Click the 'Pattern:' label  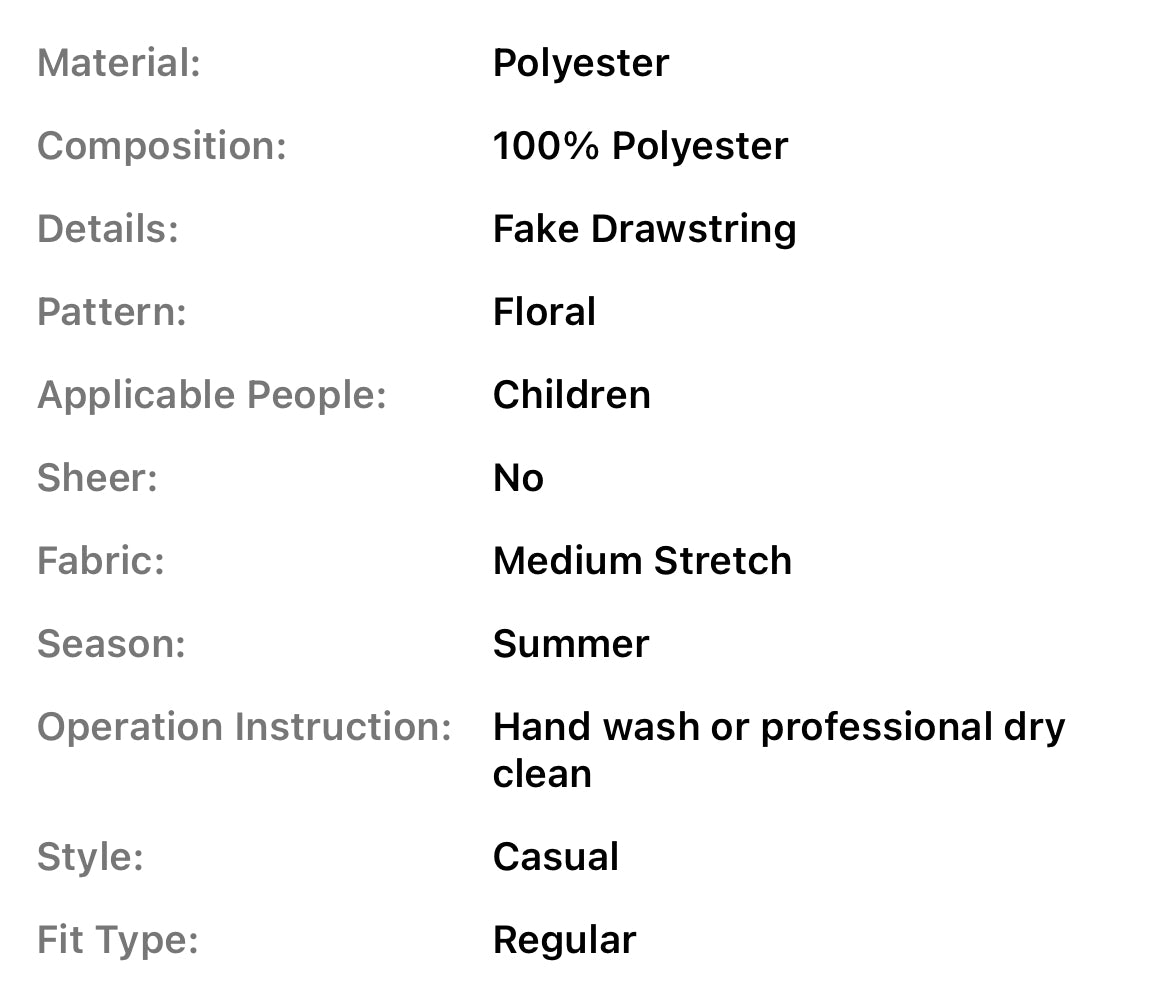coord(112,312)
